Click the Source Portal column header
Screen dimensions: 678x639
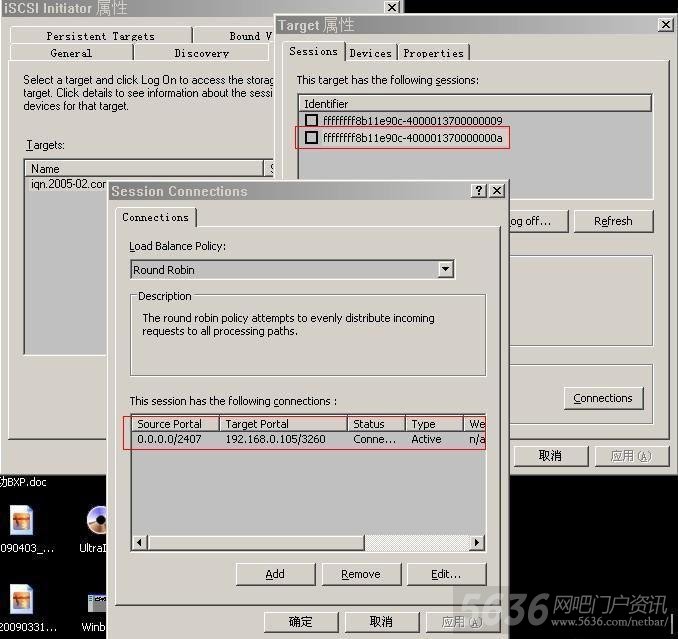coord(175,424)
